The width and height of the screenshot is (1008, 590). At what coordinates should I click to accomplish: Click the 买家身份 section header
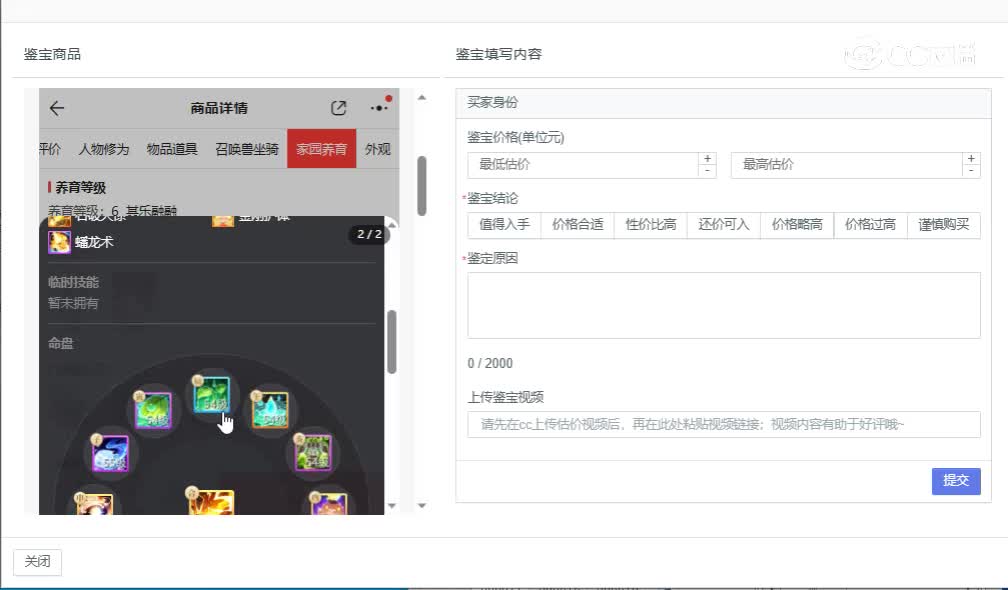pos(724,103)
